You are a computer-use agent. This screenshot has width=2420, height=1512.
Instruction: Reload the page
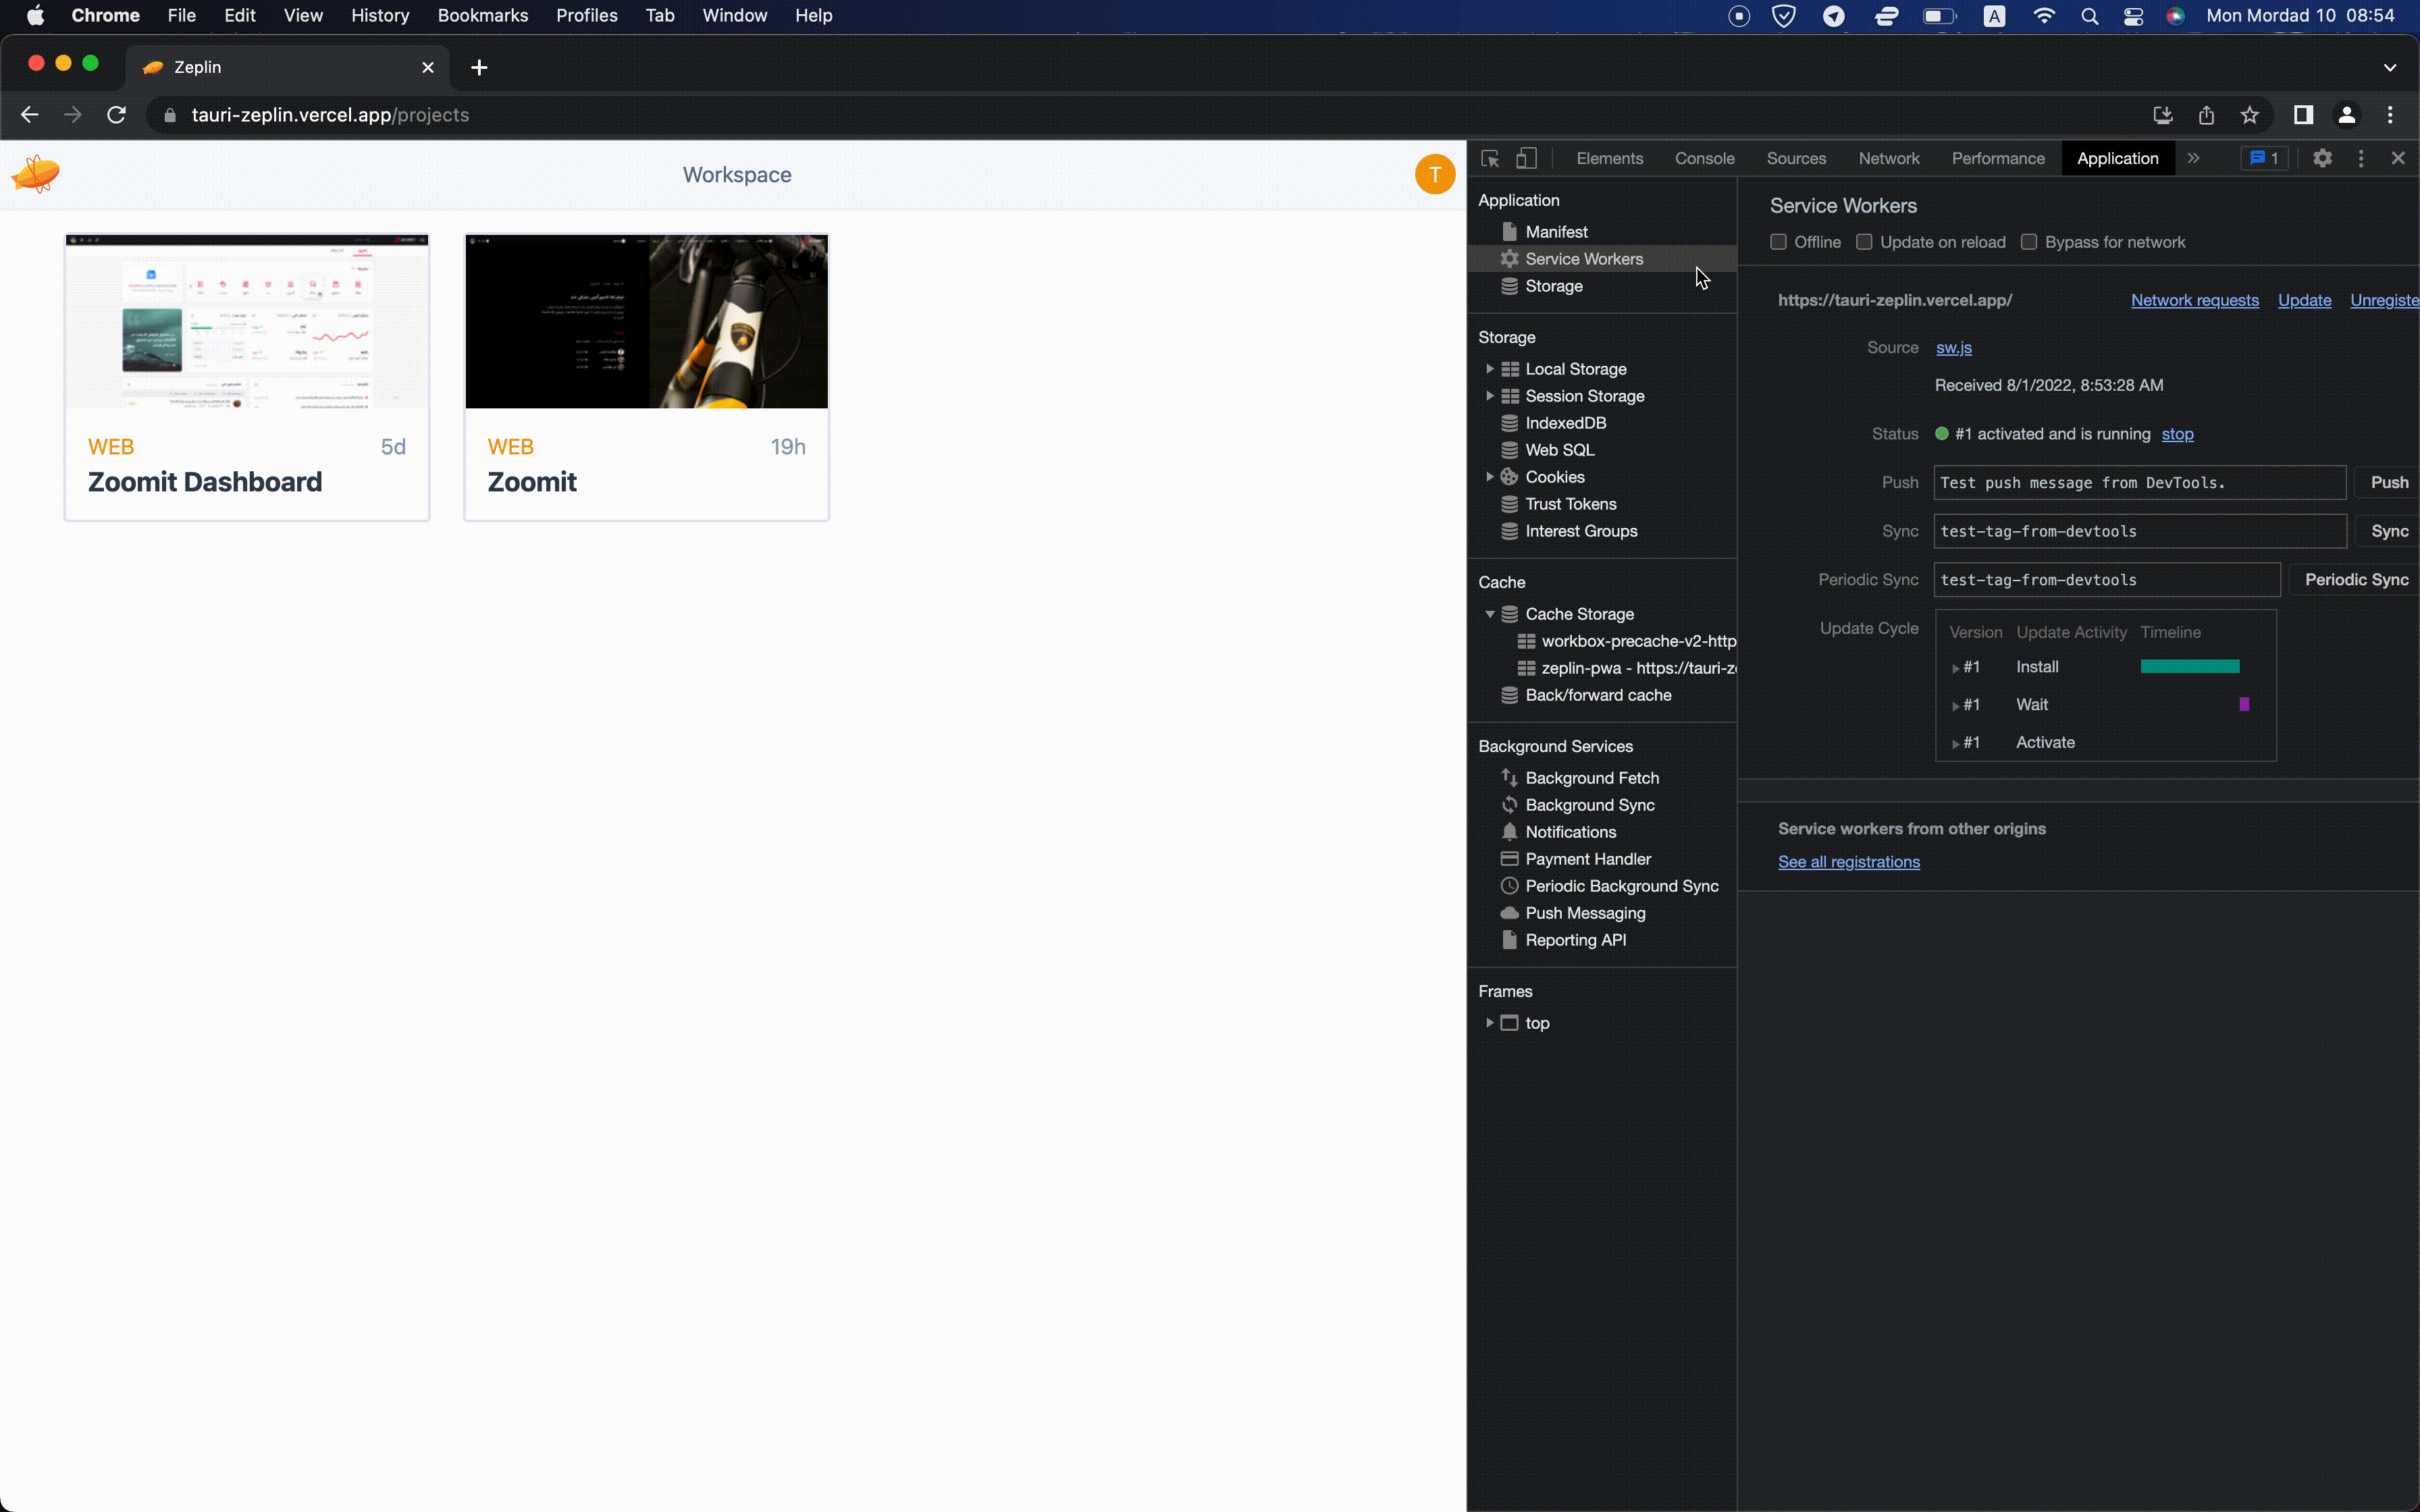(x=117, y=115)
